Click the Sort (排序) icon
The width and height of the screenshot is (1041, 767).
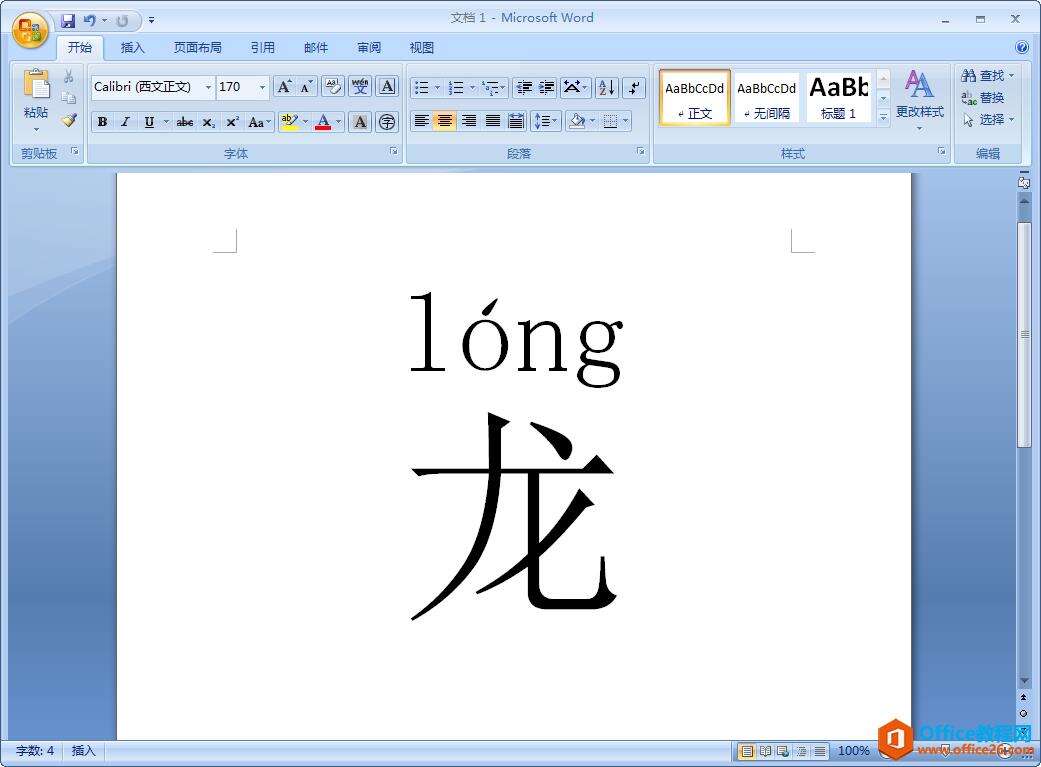click(606, 87)
